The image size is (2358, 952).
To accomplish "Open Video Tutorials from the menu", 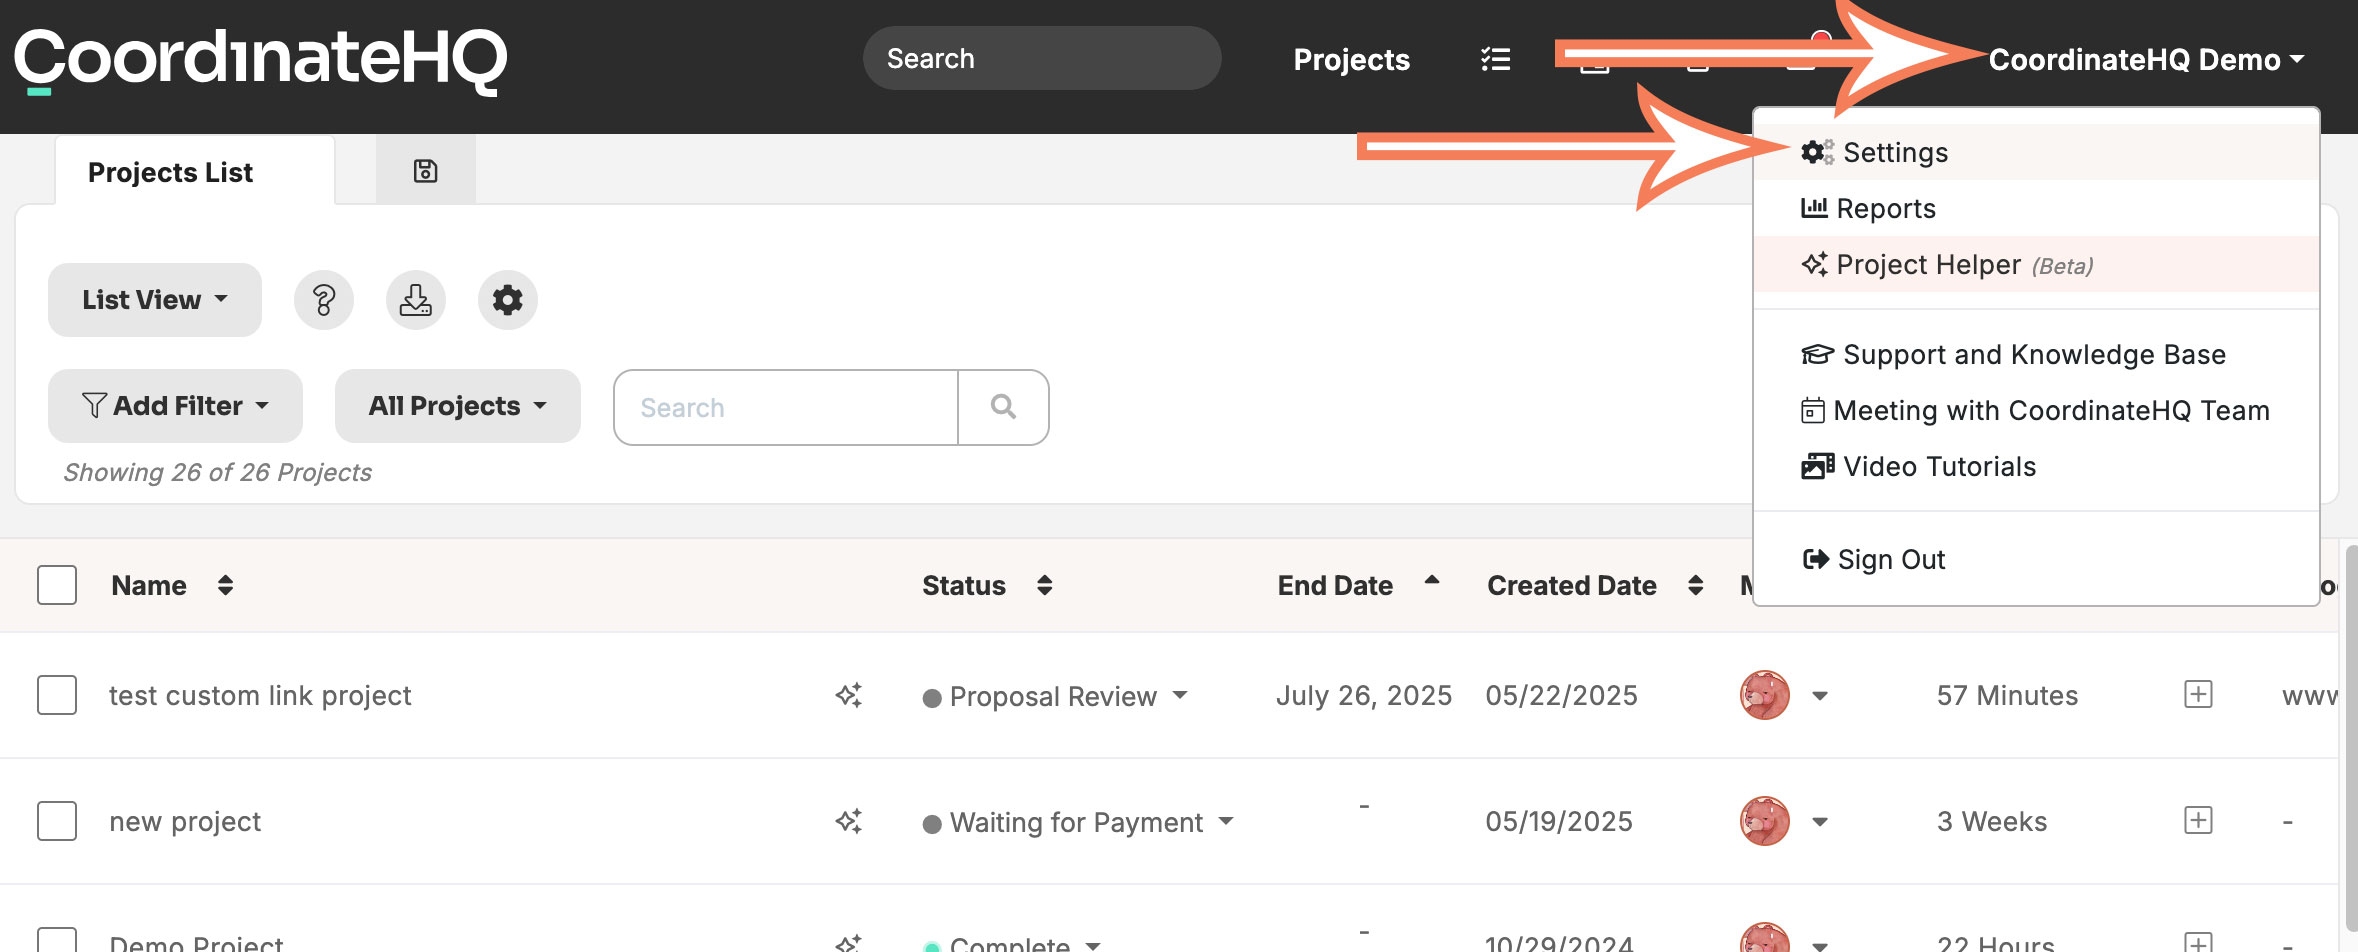I will coord(2036,466).
